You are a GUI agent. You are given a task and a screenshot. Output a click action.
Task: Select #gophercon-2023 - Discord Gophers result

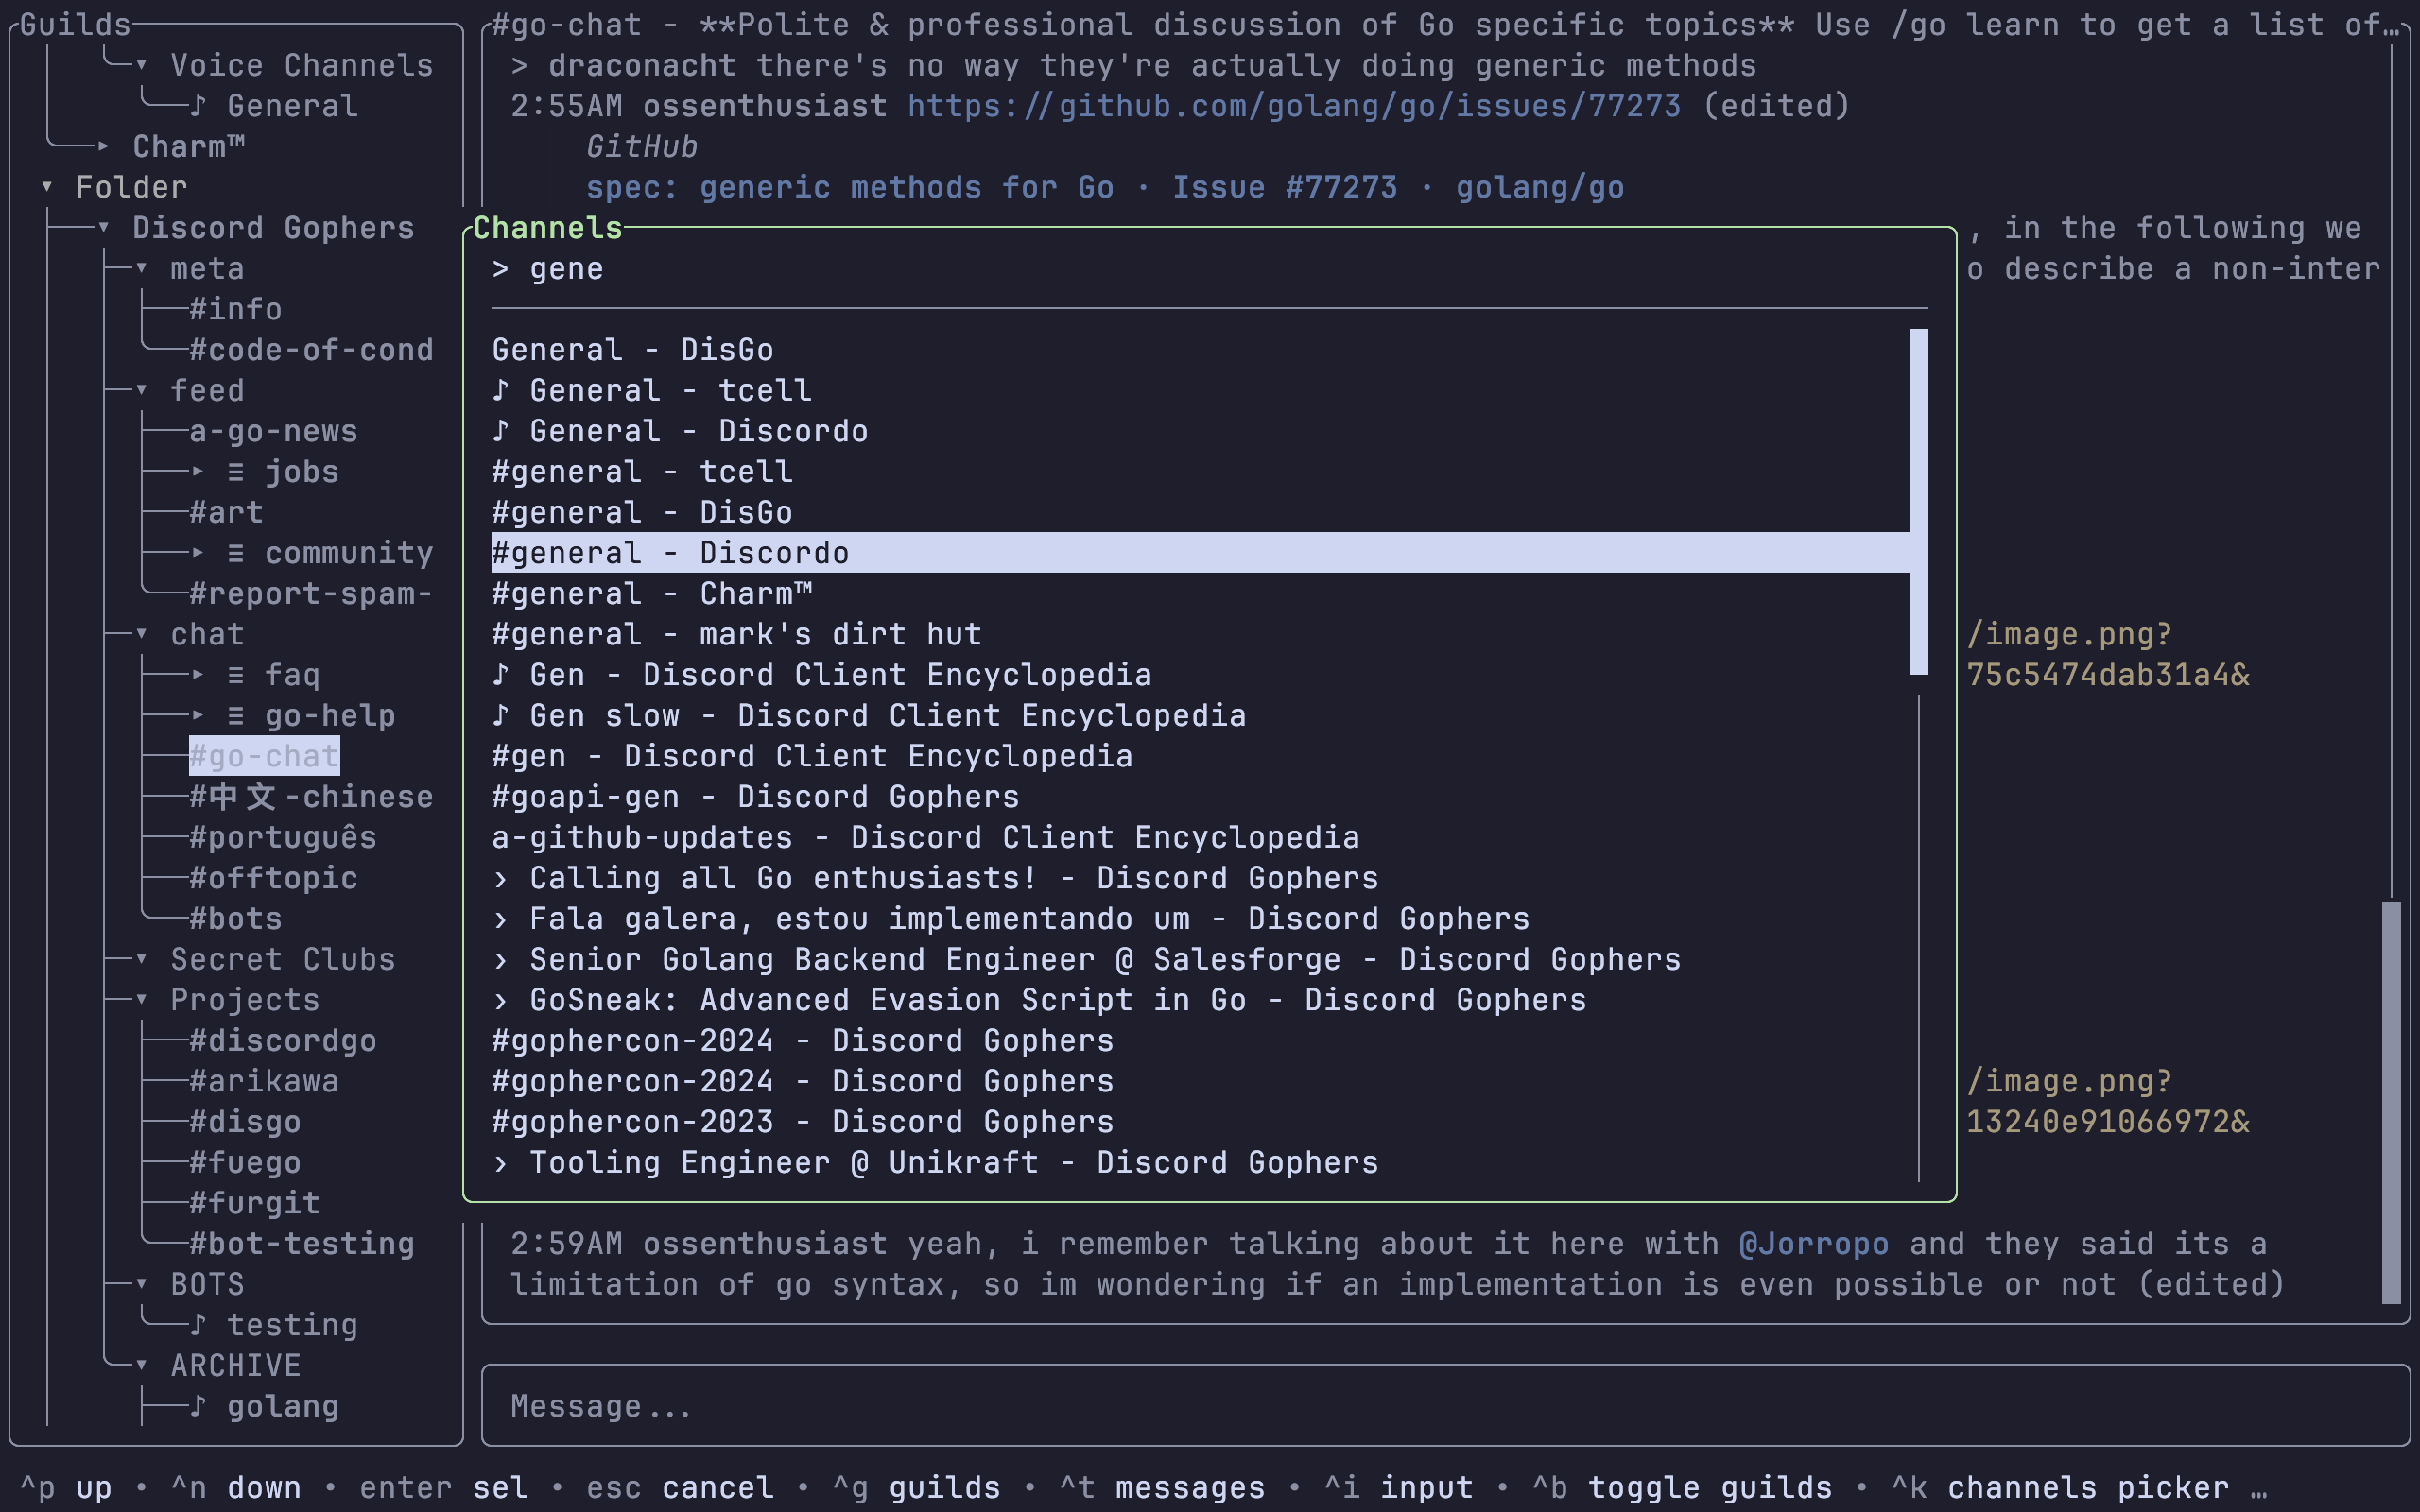click(x=1200, y=1122)
